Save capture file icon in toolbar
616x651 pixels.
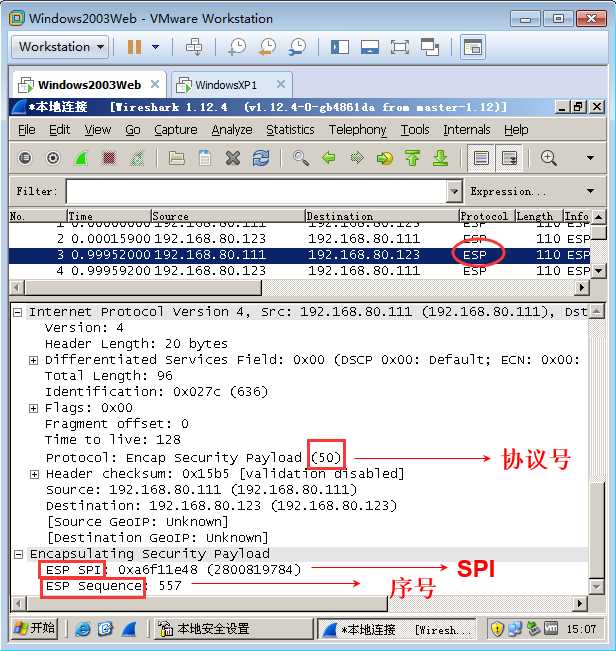tap(205, 158)
